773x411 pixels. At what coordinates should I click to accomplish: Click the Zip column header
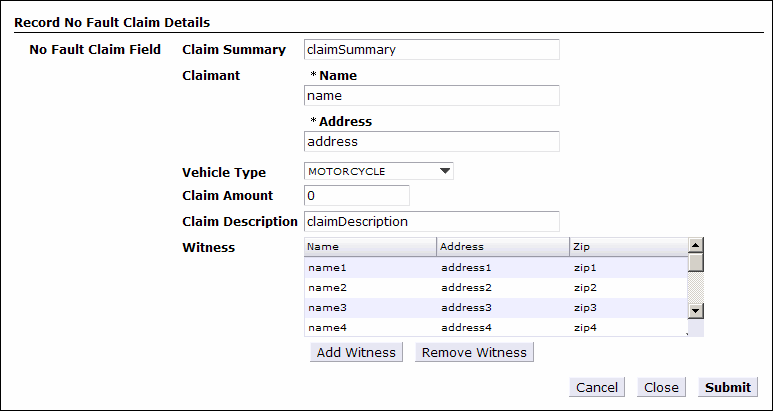627,246
